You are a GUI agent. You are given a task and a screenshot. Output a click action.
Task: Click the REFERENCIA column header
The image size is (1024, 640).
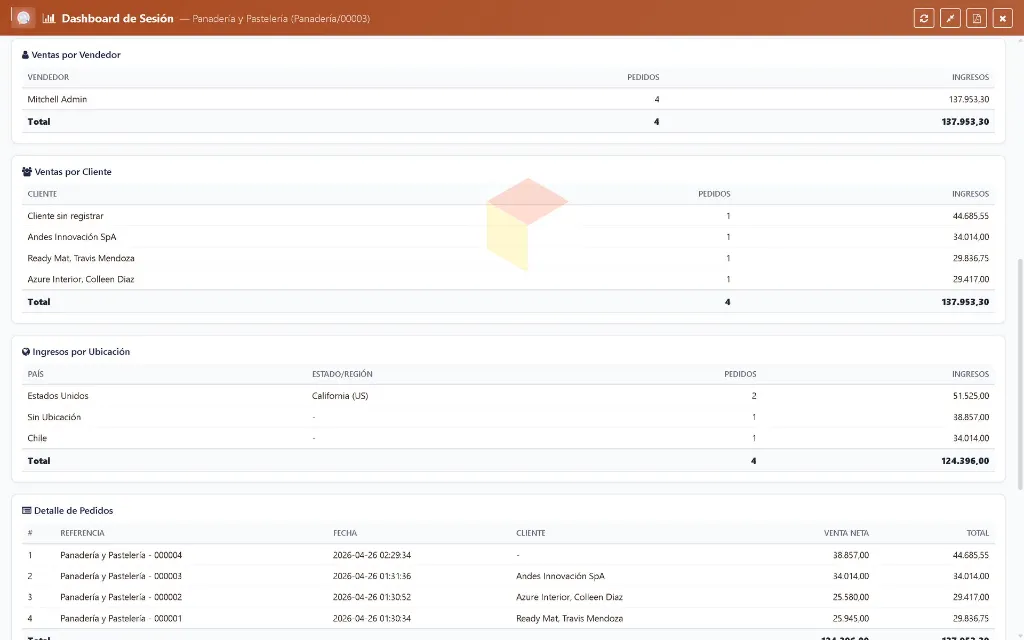[x=82, y=533]
